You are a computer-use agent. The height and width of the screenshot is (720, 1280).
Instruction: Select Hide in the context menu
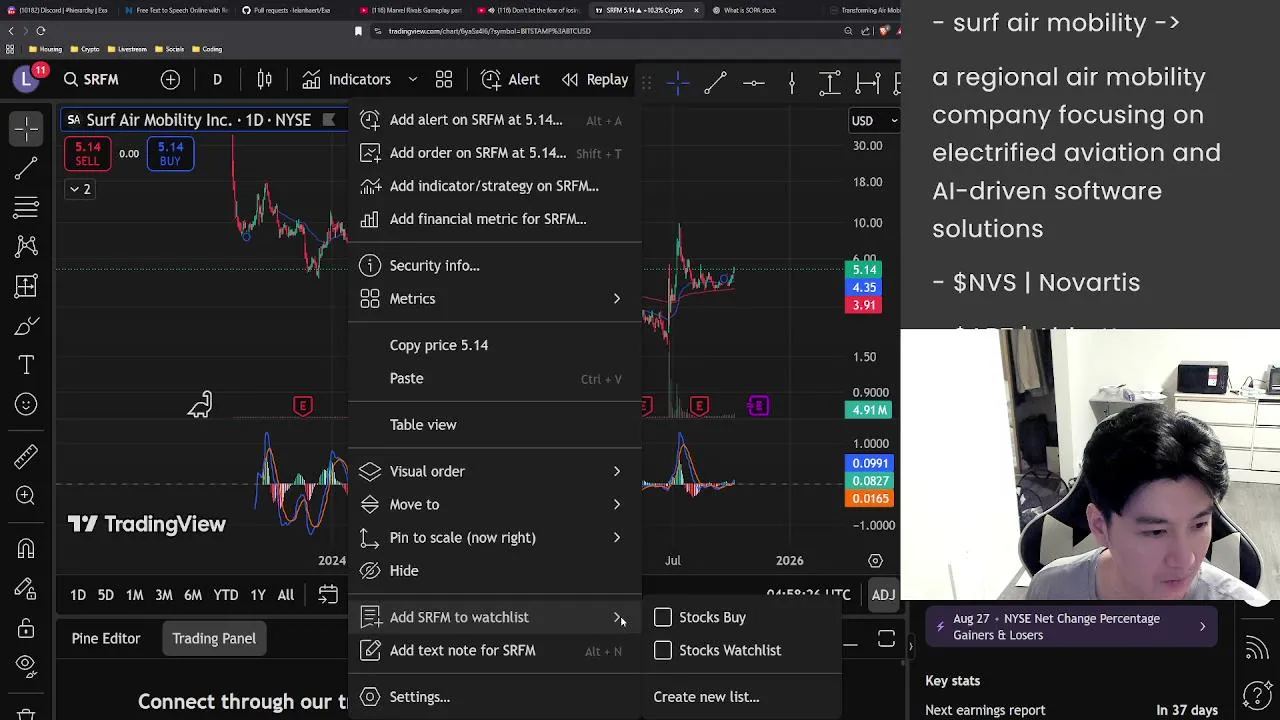[x=495, y=571]
